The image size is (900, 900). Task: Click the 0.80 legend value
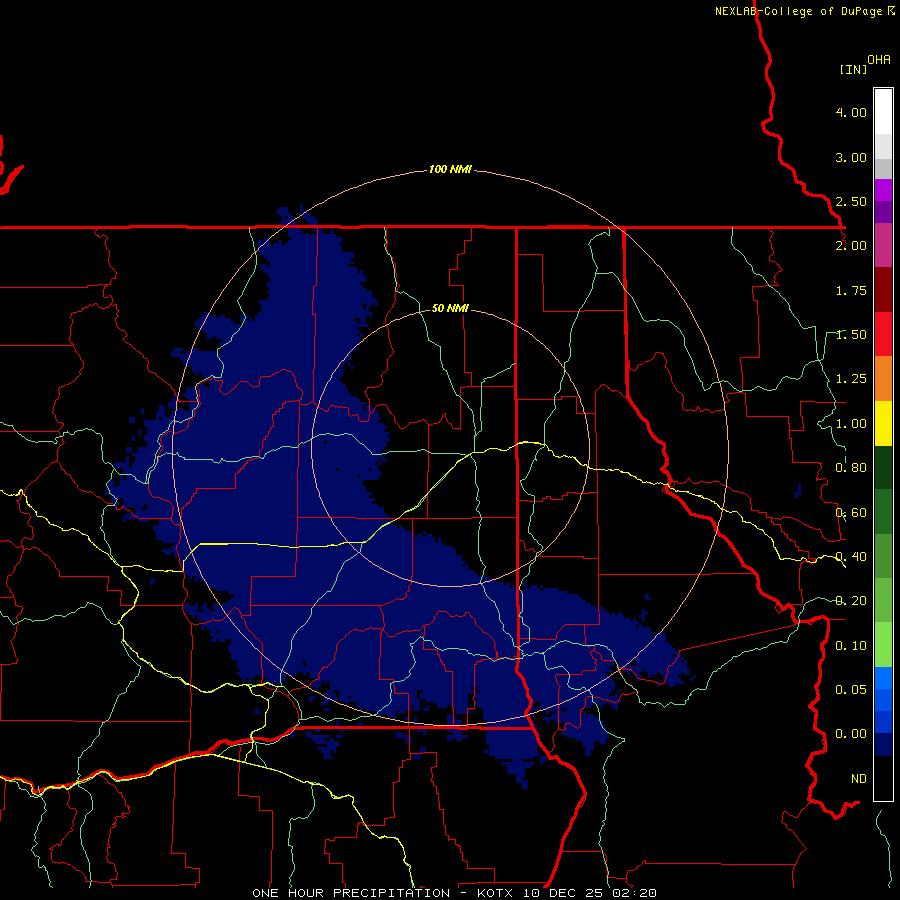pos(851,468)
